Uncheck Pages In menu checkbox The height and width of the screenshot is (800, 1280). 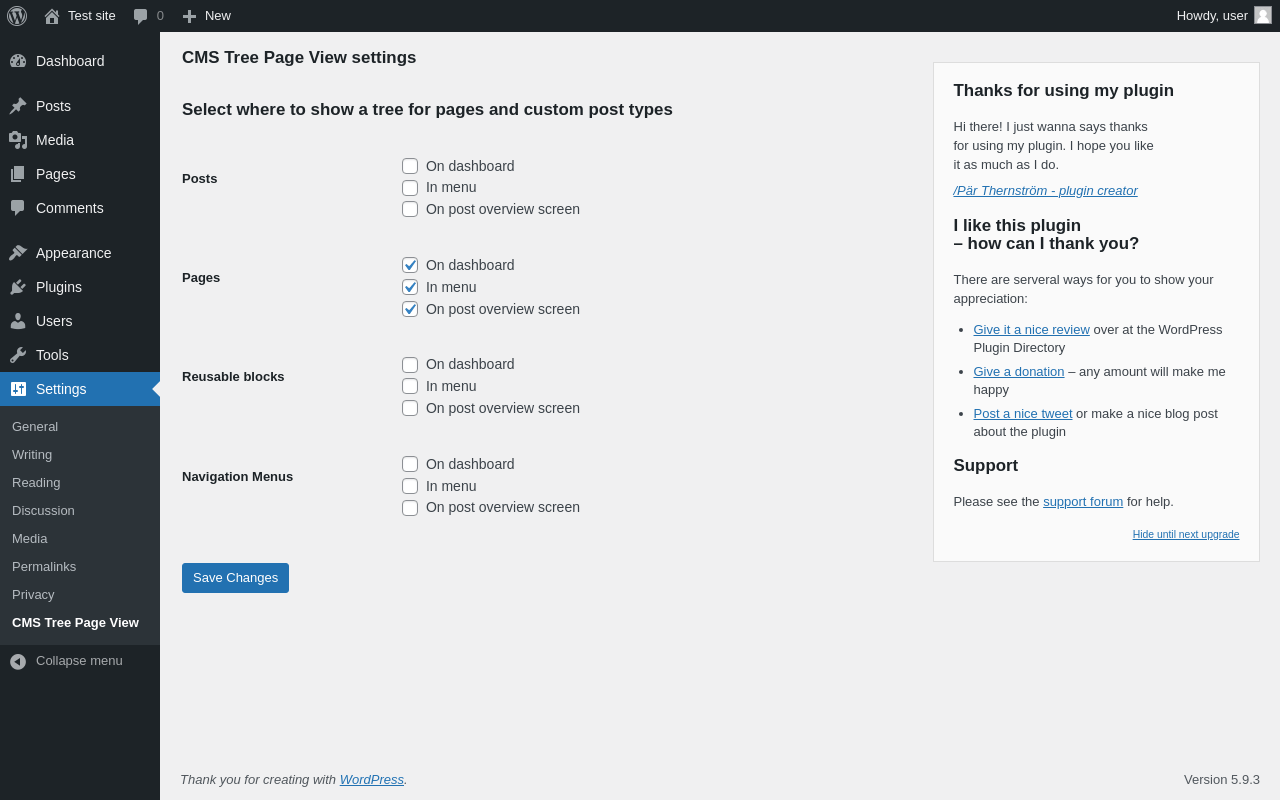tap(410, 287)
